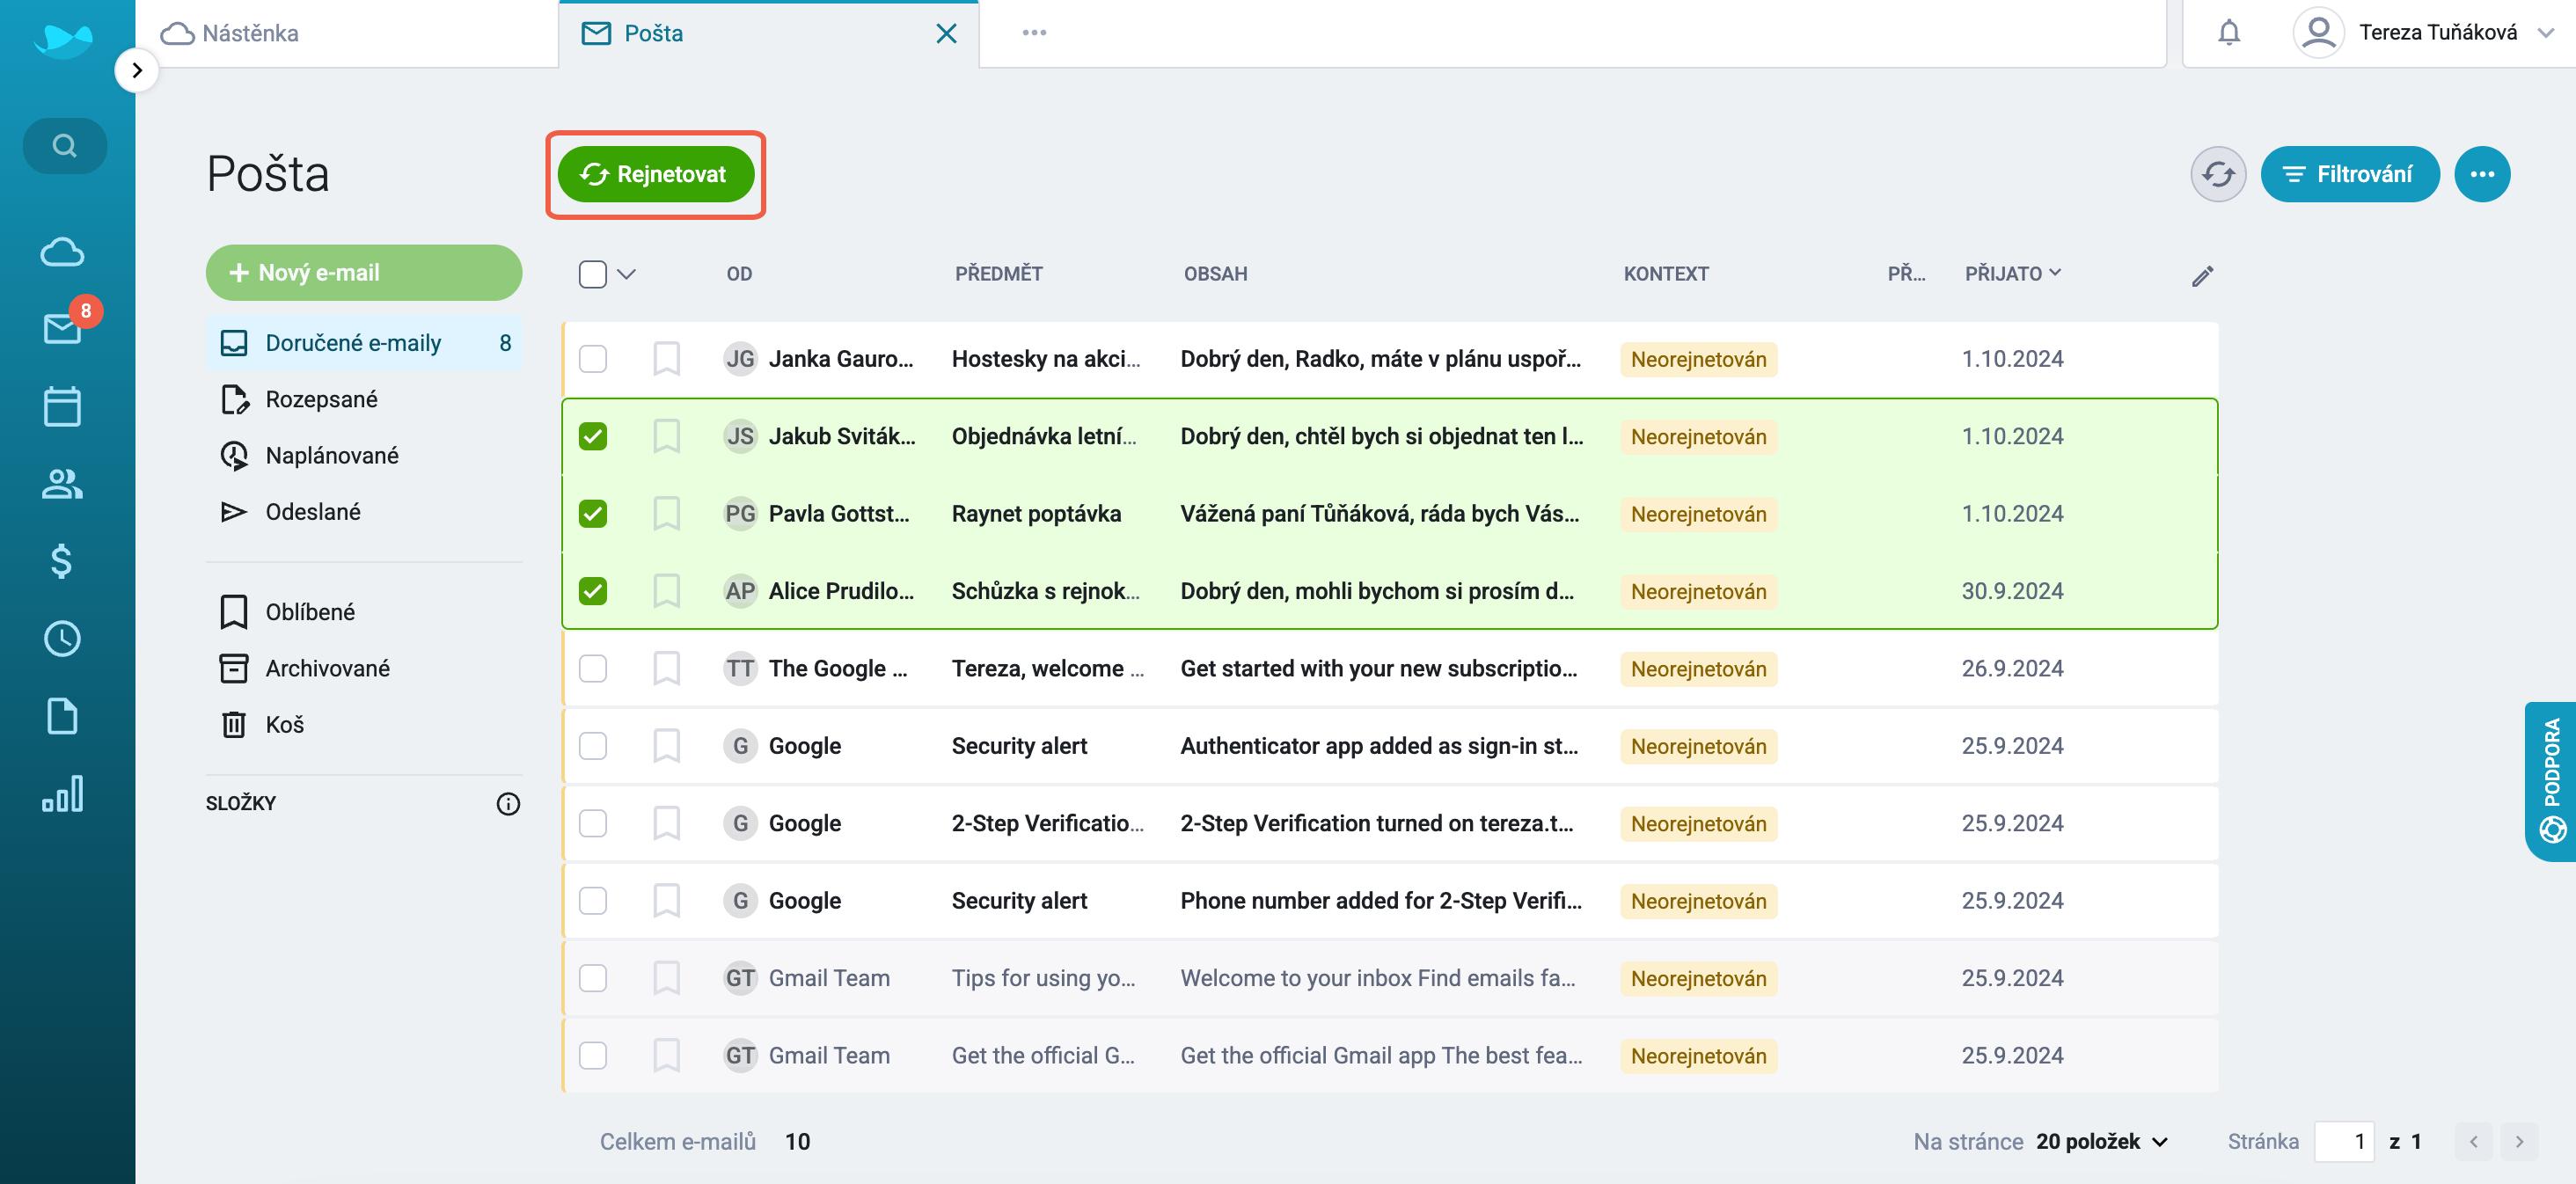Check the 2-Step Verification email checkbox
Screen dimensions: 2576x1184
pyautogui.click(x=593, y=823)
